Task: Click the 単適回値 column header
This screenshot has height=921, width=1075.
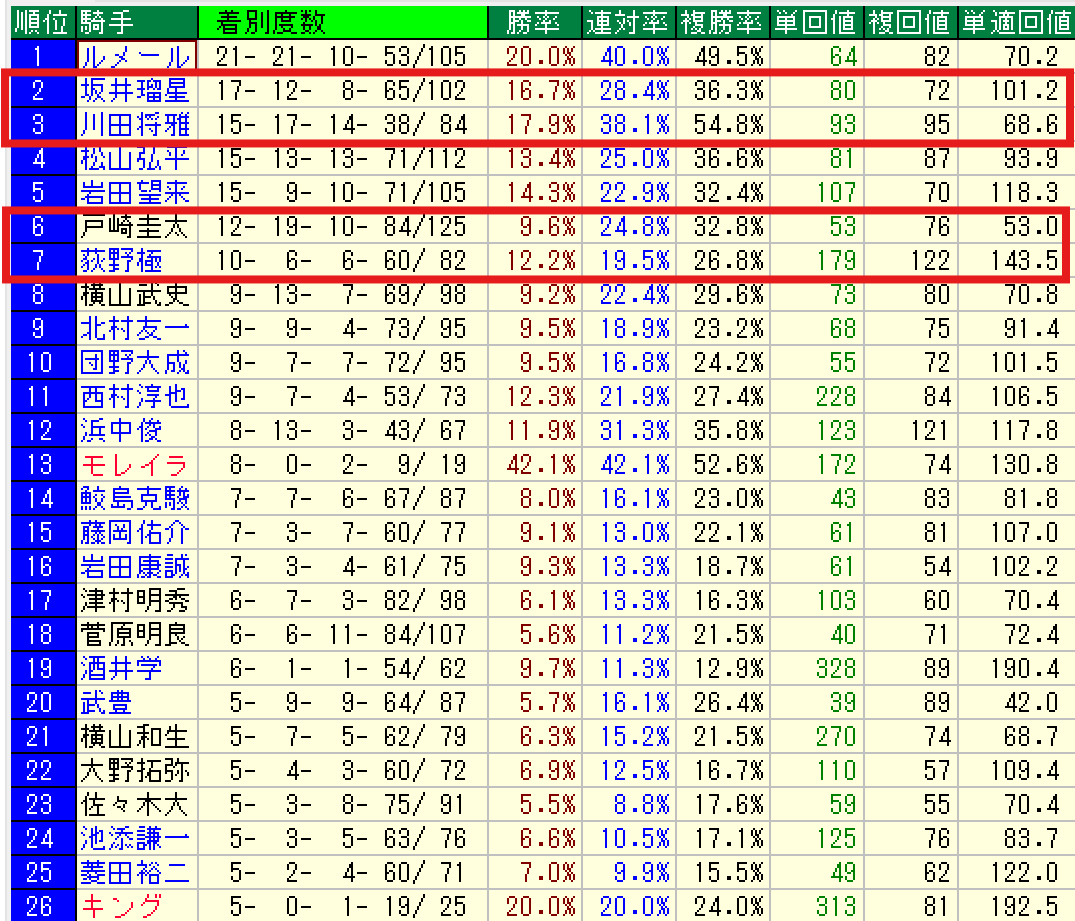Action: 1014,21
